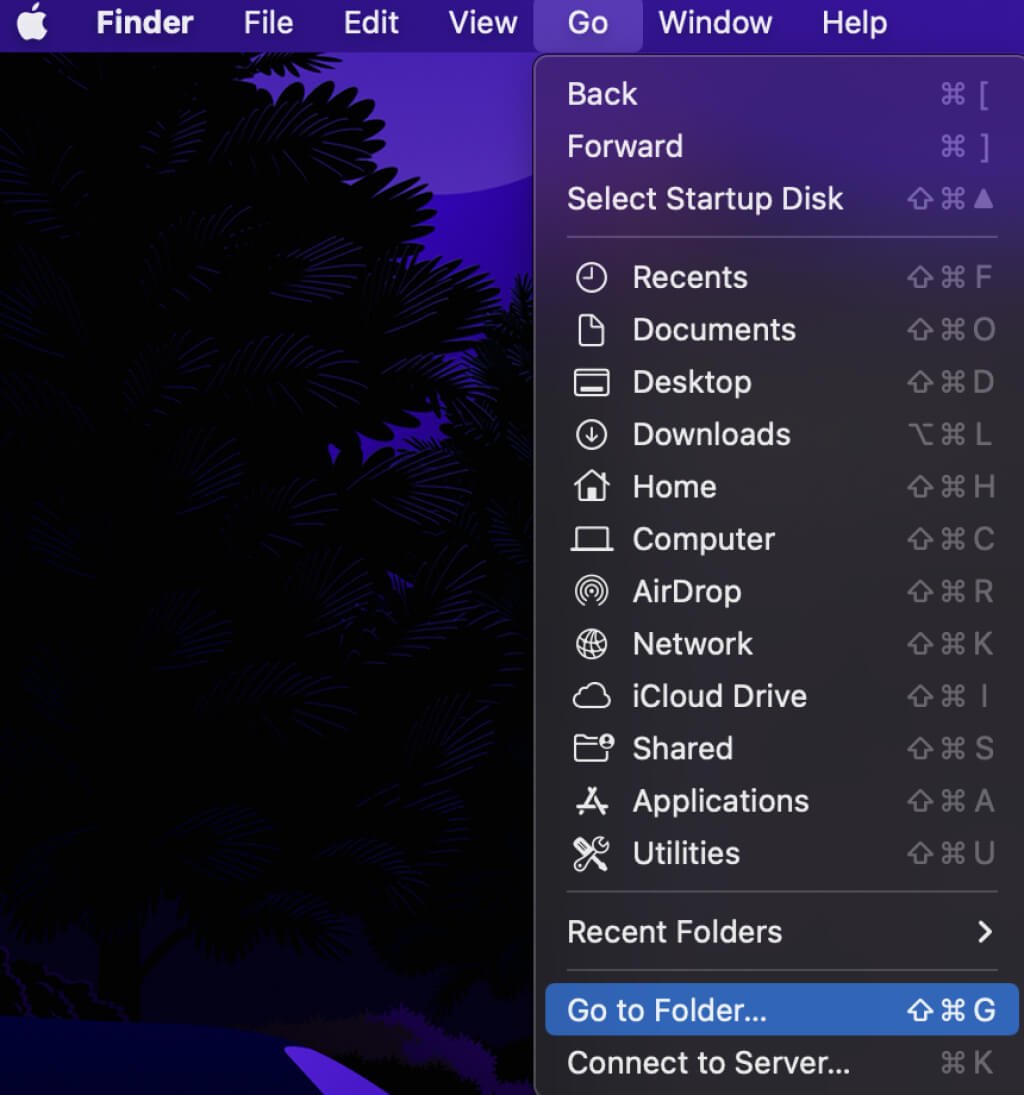Open the View menu
Screen dimensions: 1024x1095
click(483, 22)
